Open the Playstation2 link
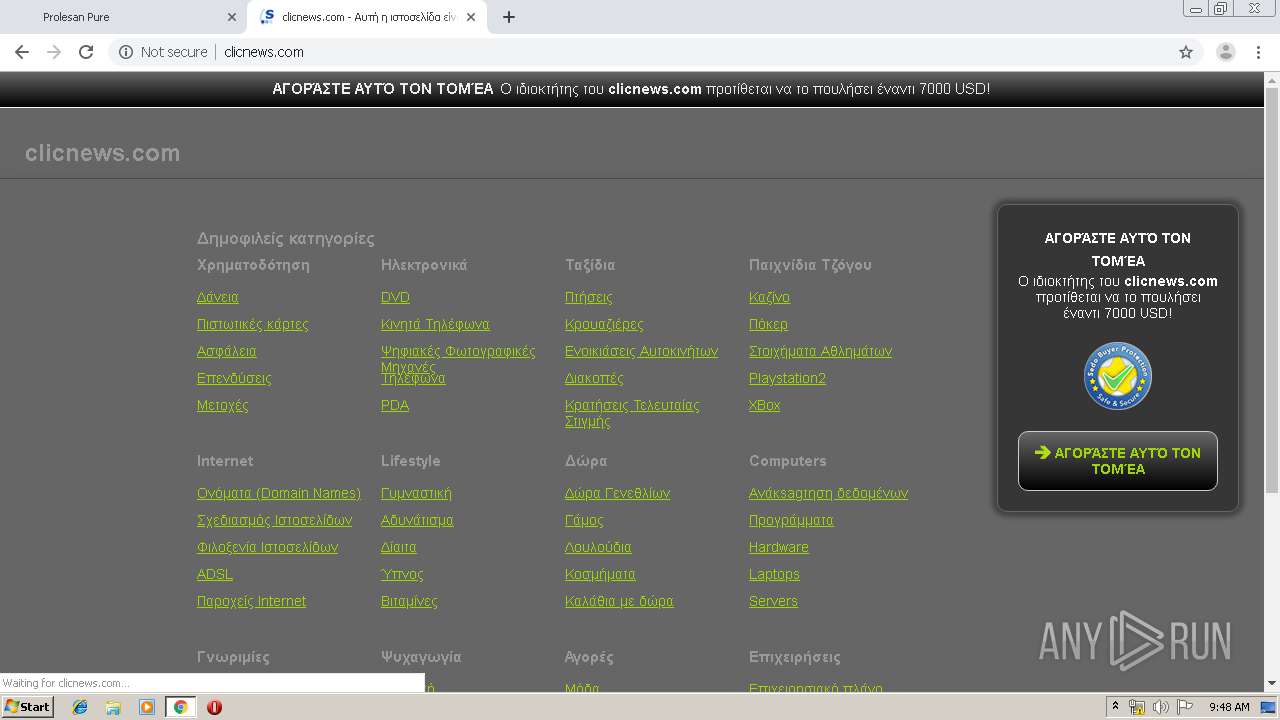Image resolution: width=1280 pixels, height=720 pixels. click(x=787, y=378)
